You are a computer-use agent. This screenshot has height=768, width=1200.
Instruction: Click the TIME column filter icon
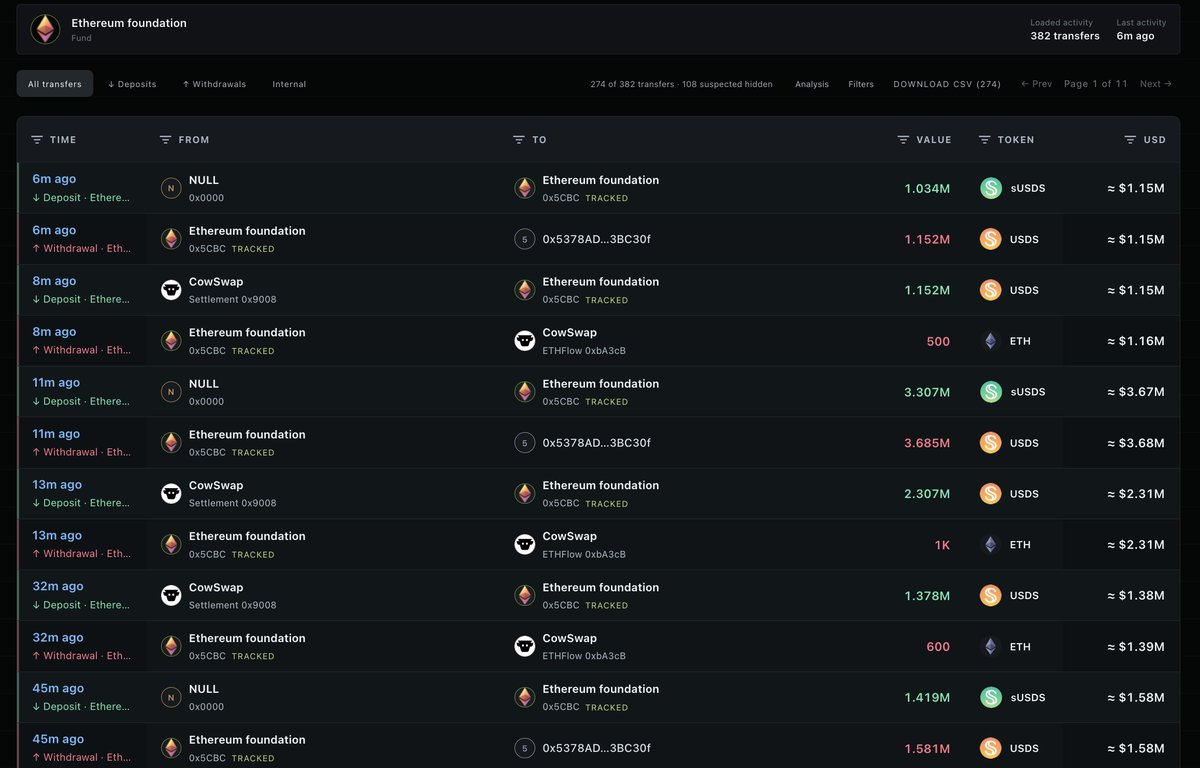point(37,140)
